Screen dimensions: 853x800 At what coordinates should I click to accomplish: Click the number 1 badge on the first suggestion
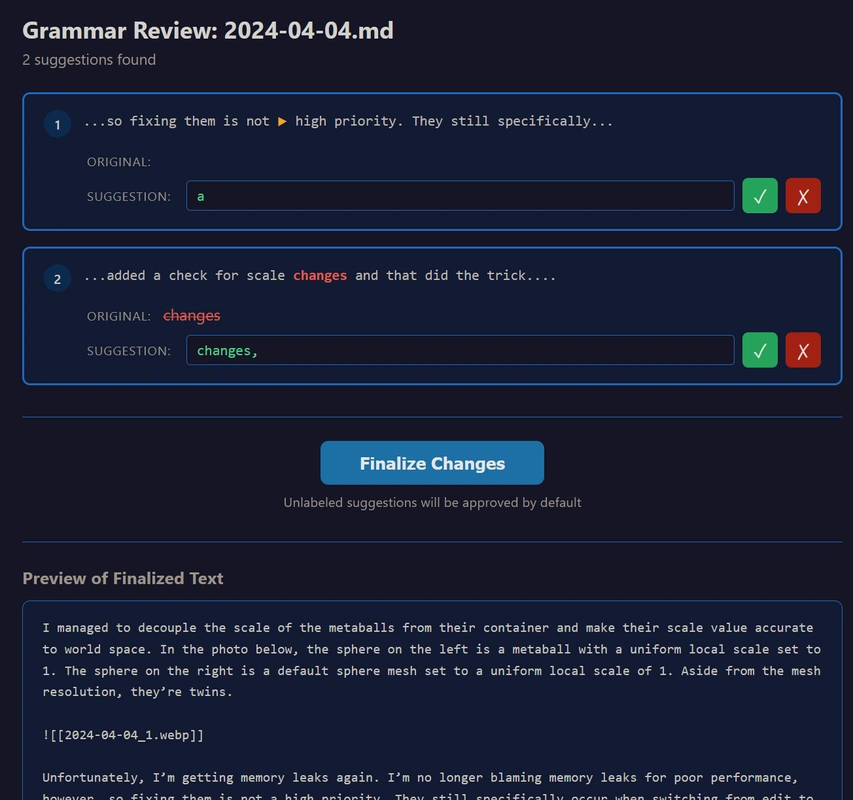click(57, 125)
